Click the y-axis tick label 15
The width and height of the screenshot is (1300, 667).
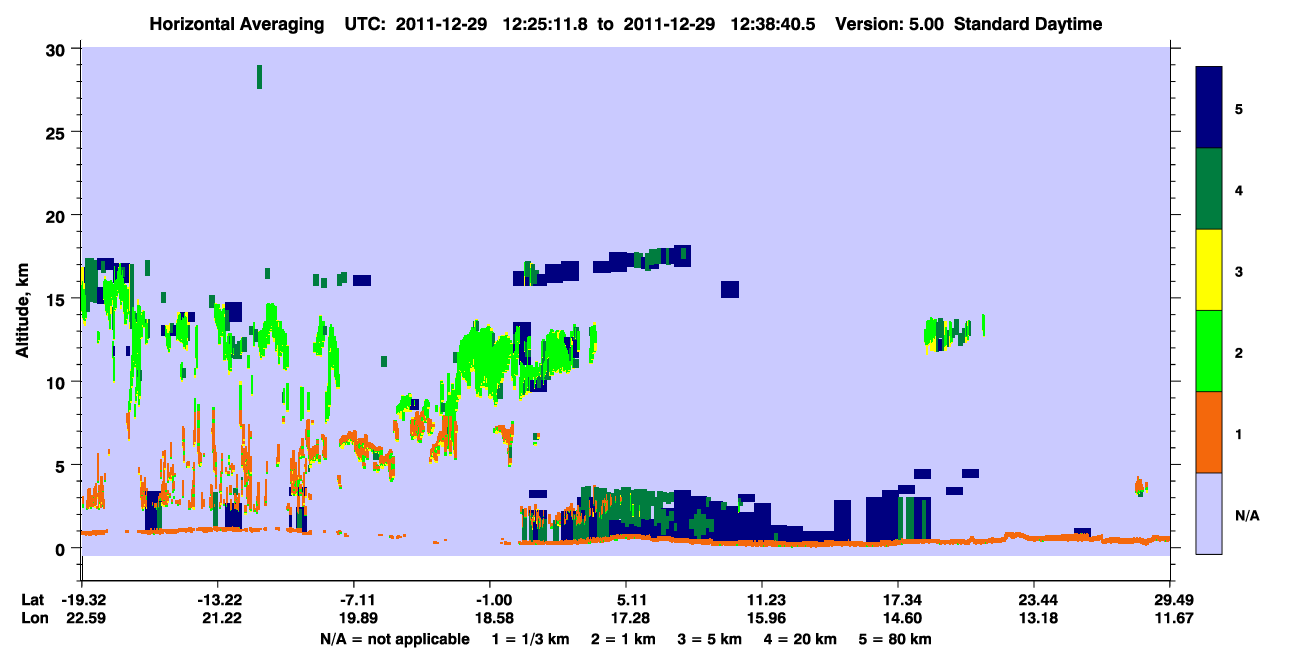pyautogui.click(x=57, y=299)
